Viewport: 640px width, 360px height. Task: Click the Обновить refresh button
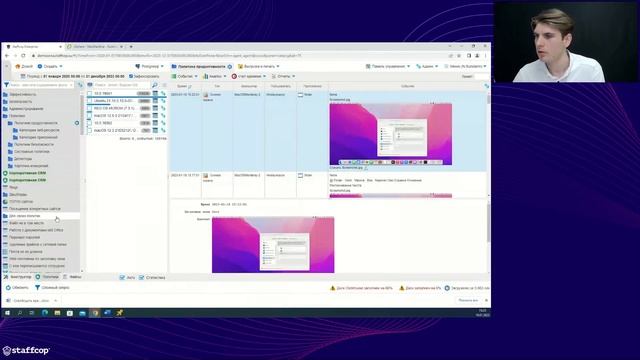[x=17, y=288]
